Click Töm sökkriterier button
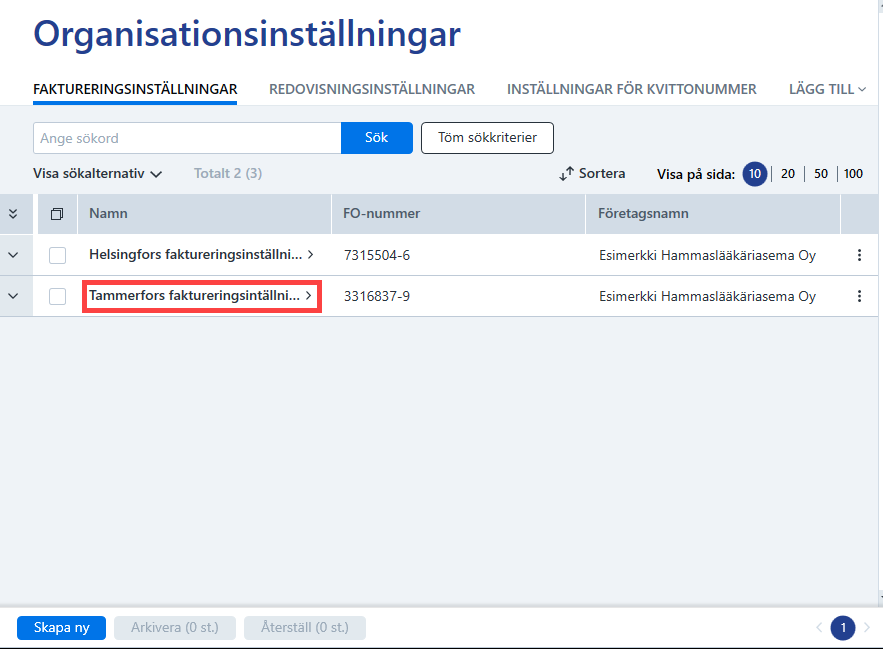This screenshot has width=883, height=652. click(x=487, y=138)
